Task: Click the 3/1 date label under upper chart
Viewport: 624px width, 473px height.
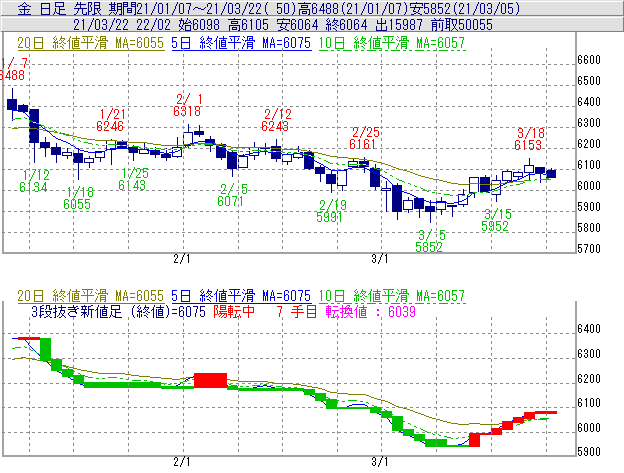Action: click(380, 259)
